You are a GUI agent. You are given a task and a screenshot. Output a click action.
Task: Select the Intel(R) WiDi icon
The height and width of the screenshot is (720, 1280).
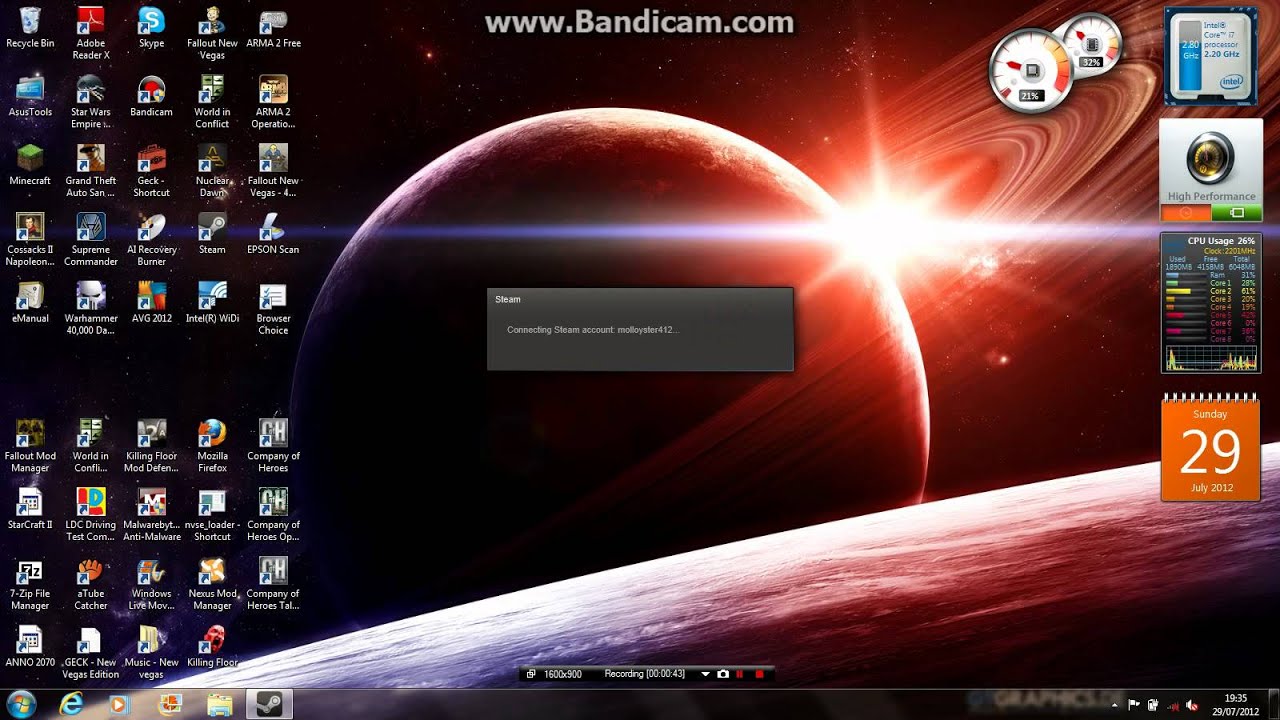[212, 302]
